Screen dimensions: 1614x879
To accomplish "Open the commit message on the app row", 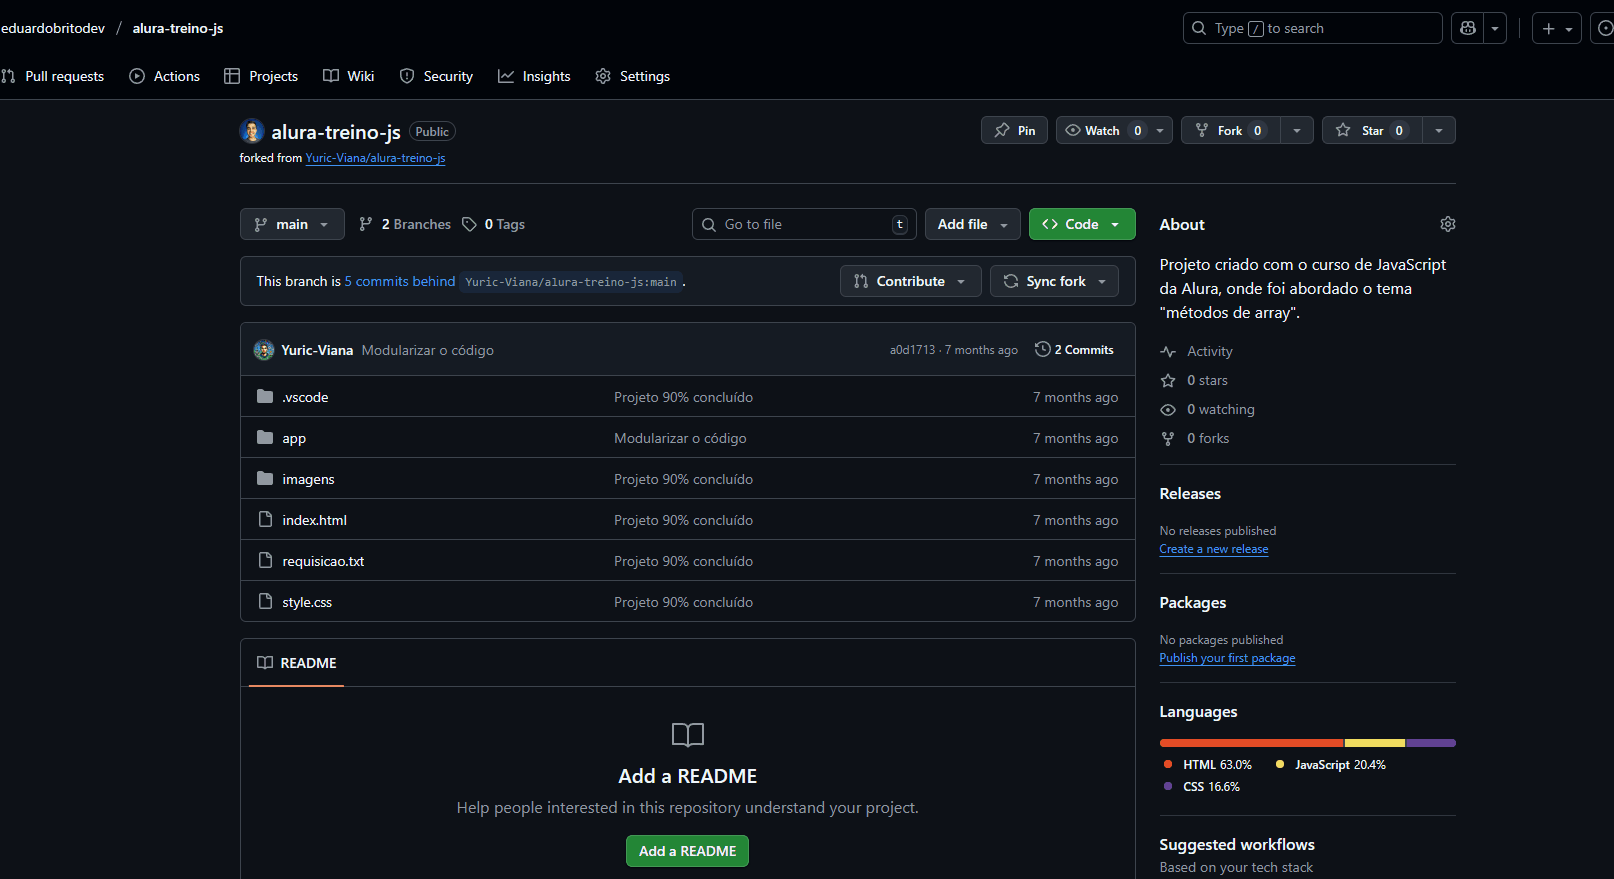I will (680, 438).
